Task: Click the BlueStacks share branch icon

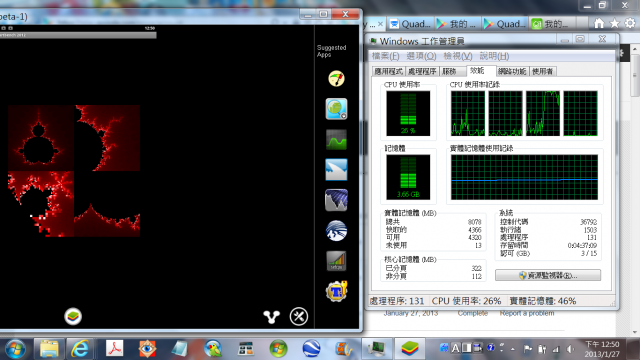Action: click(x=271, y=317)
